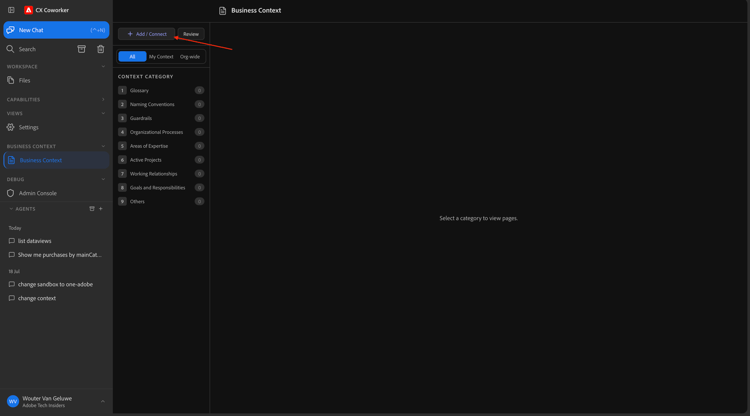Click the trash icon beside Search
Viewport: 750px width, 416px height.
tap(100, 49)
